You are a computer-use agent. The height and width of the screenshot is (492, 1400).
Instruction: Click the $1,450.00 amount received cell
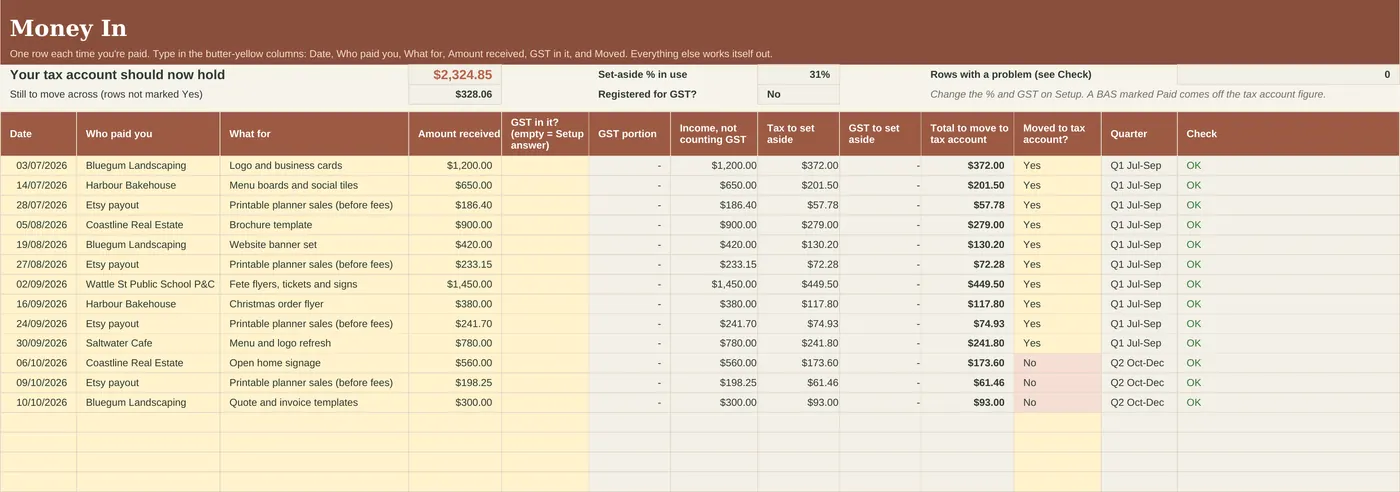(455, 285)
